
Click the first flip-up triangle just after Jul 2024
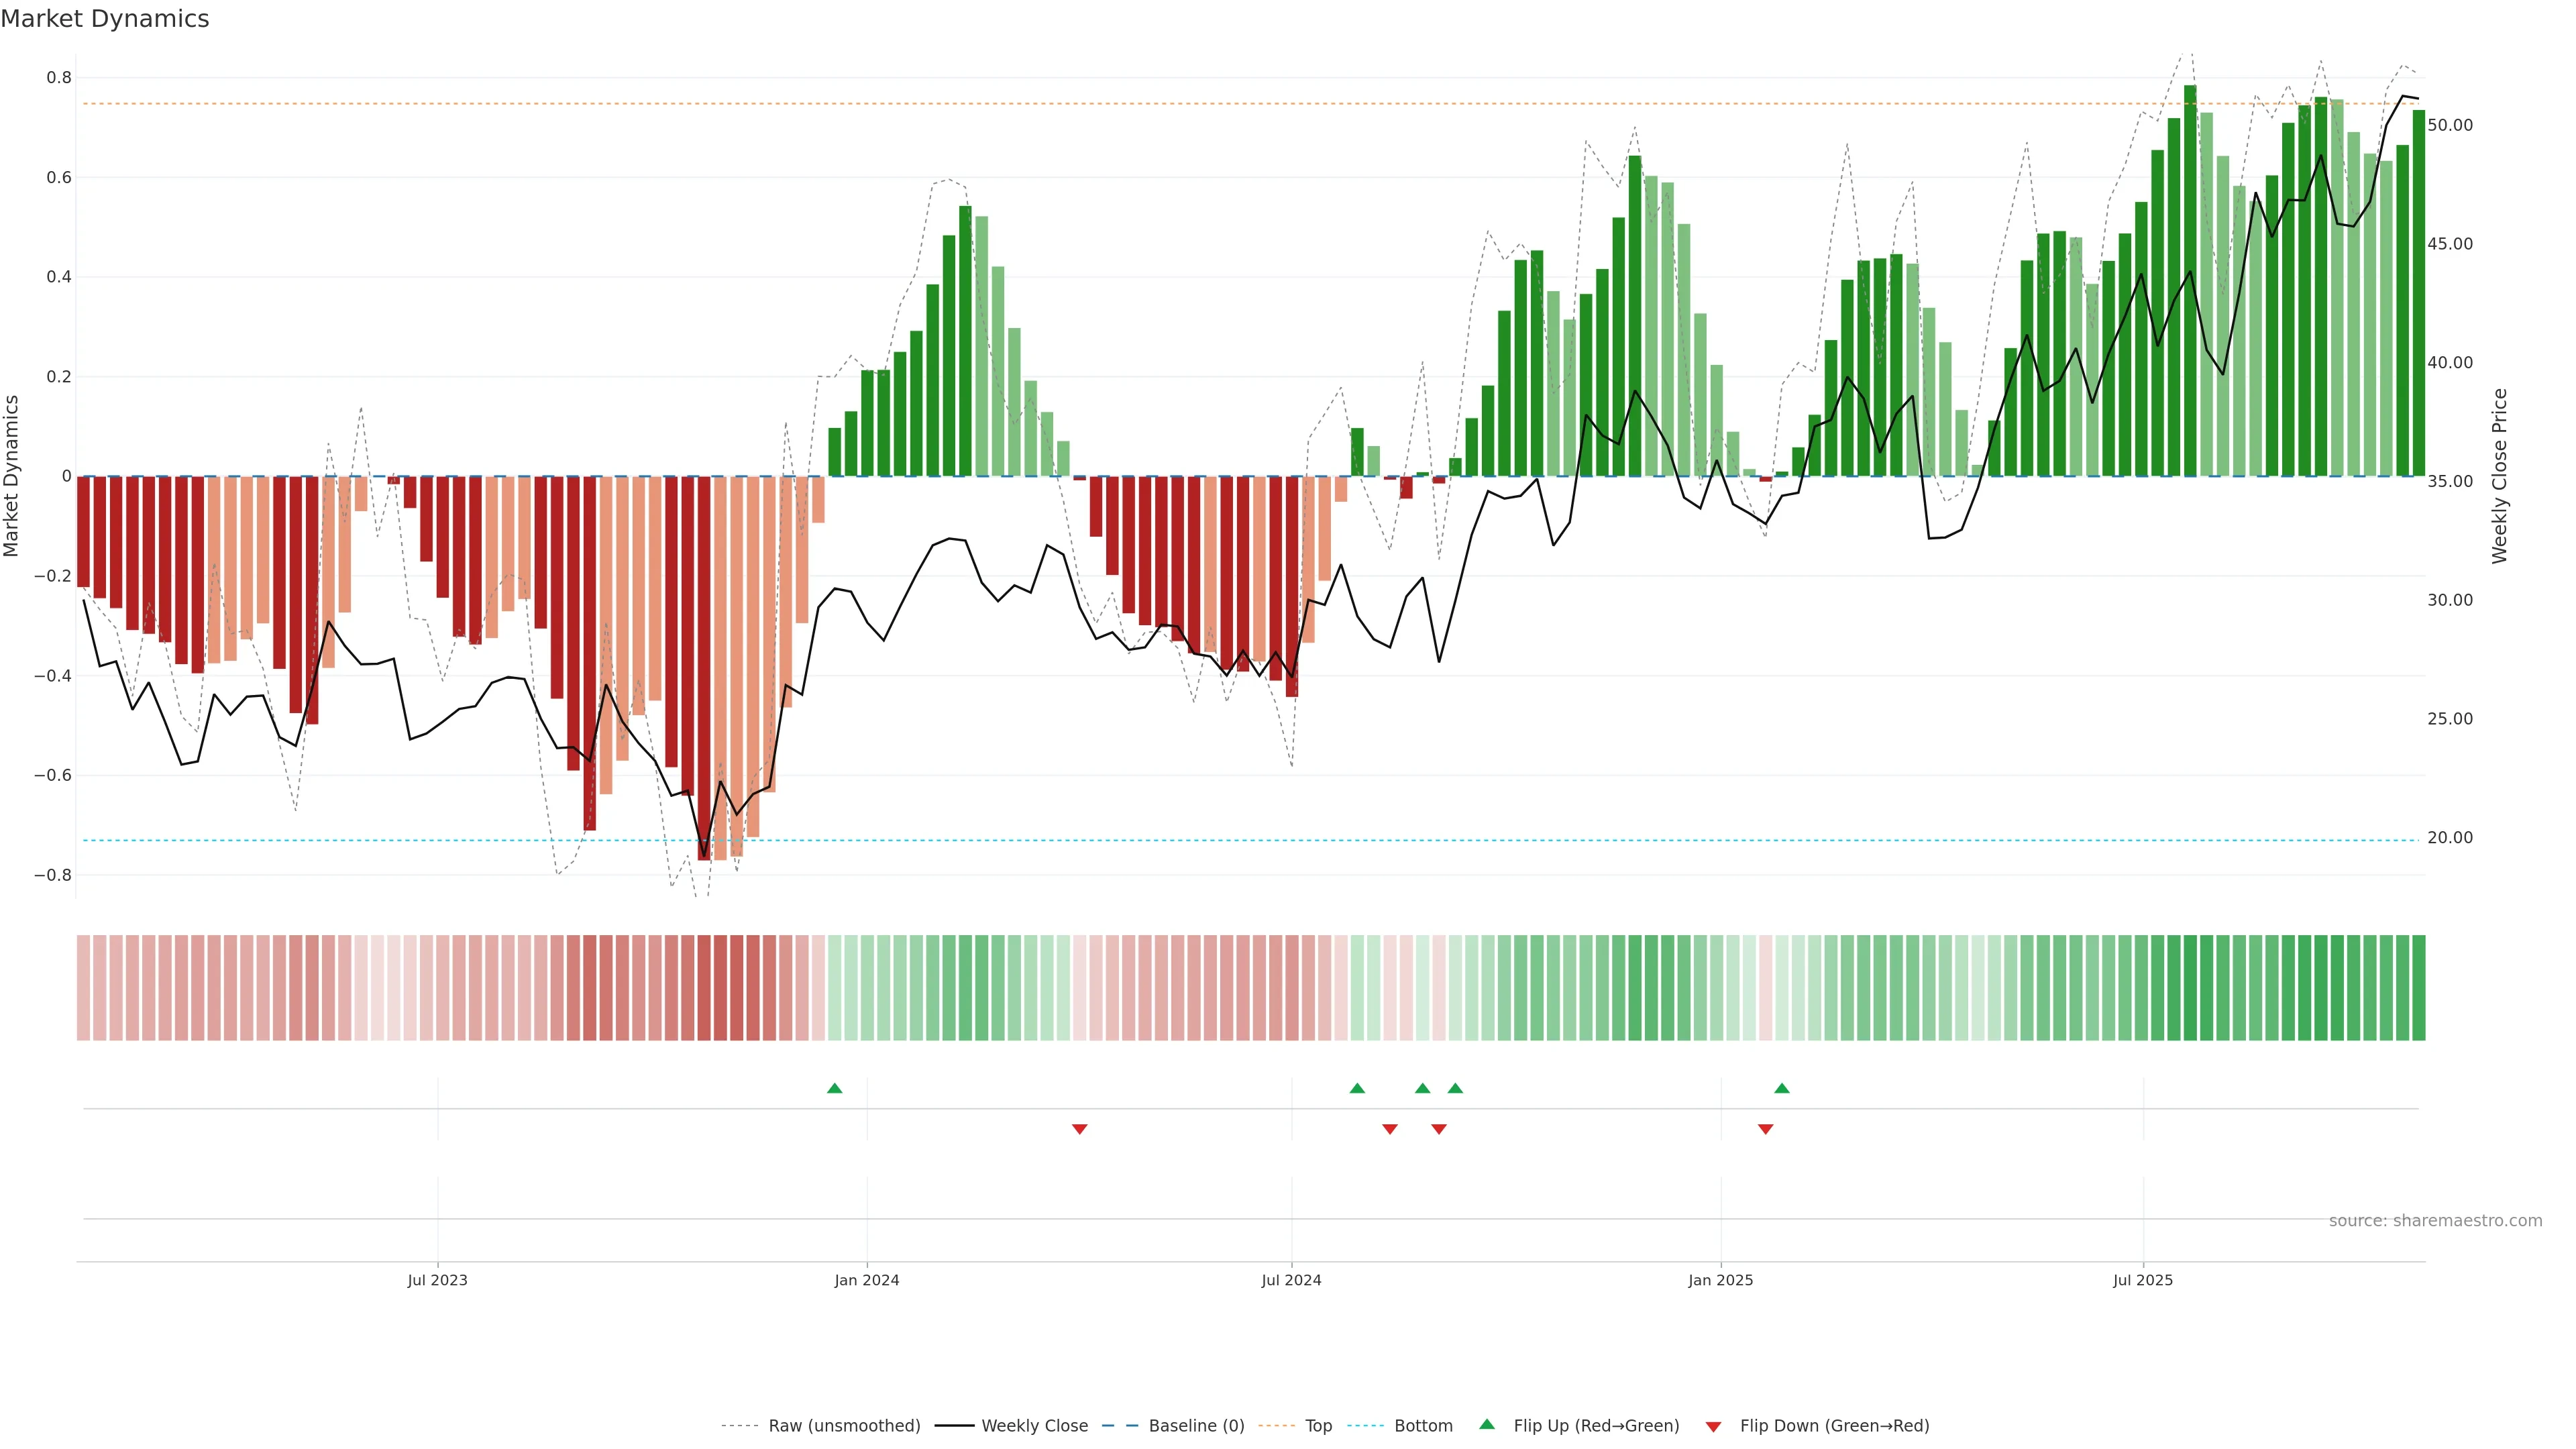click(x=1357, y=1088)
